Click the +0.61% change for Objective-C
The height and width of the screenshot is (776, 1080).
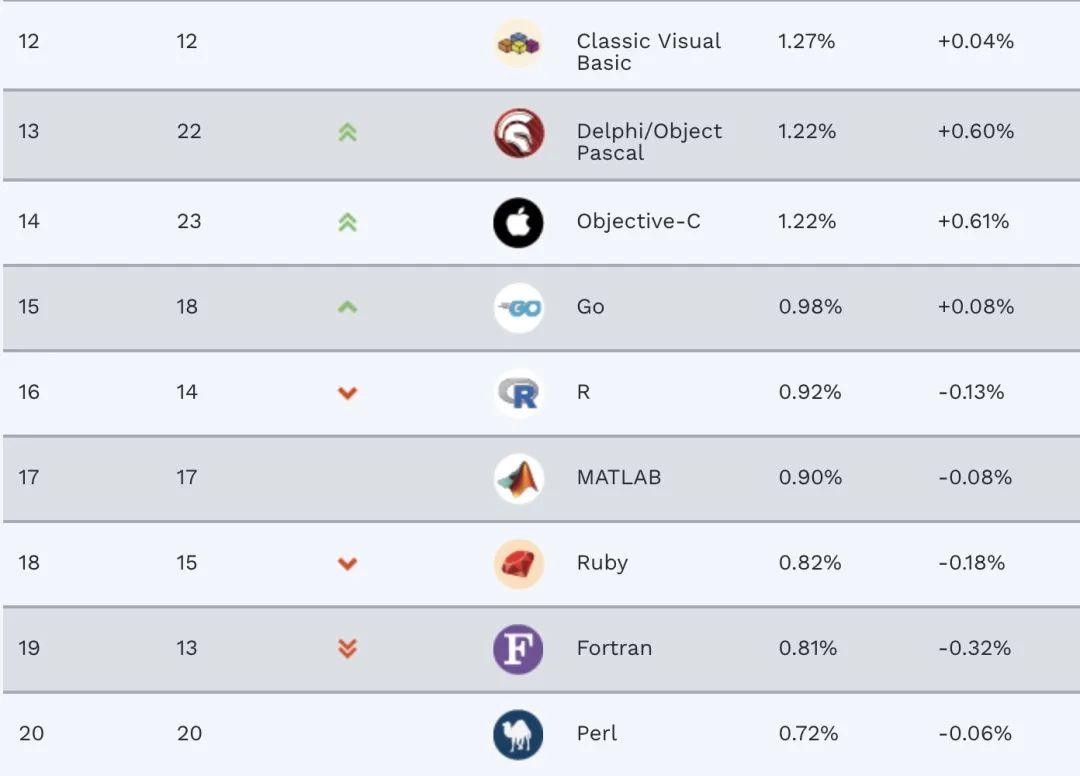coord(973,222)
